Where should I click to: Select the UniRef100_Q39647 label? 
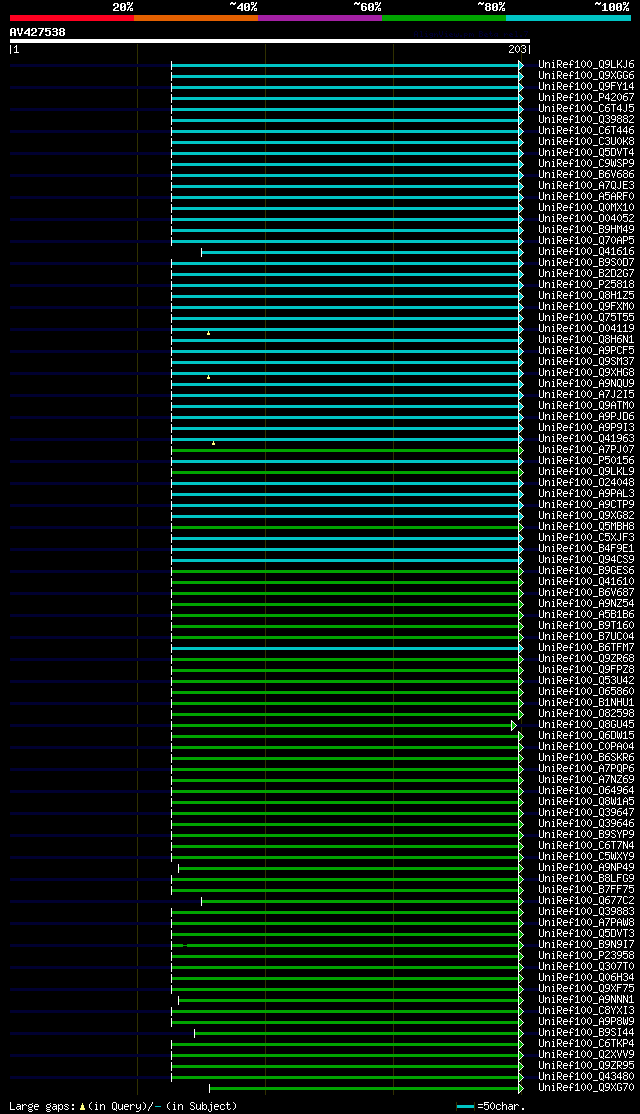tap(586, 813)
